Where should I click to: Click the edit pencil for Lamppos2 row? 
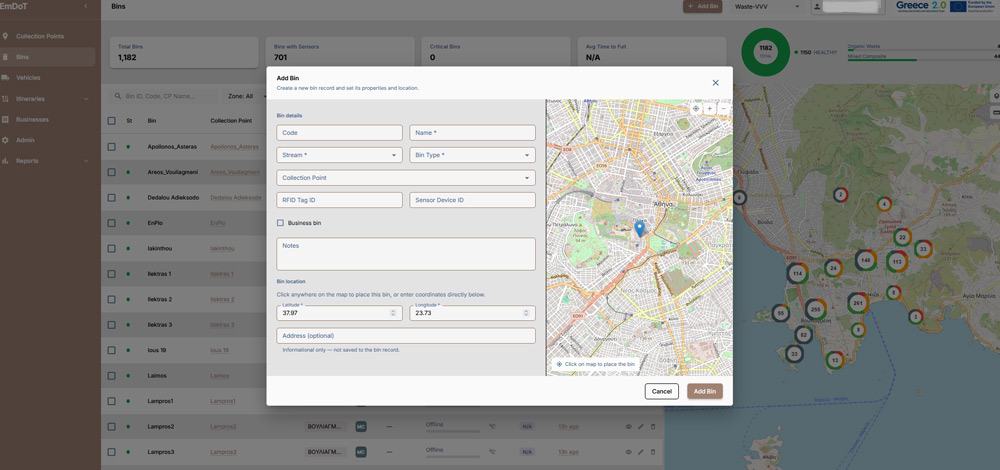coord(640,427)
